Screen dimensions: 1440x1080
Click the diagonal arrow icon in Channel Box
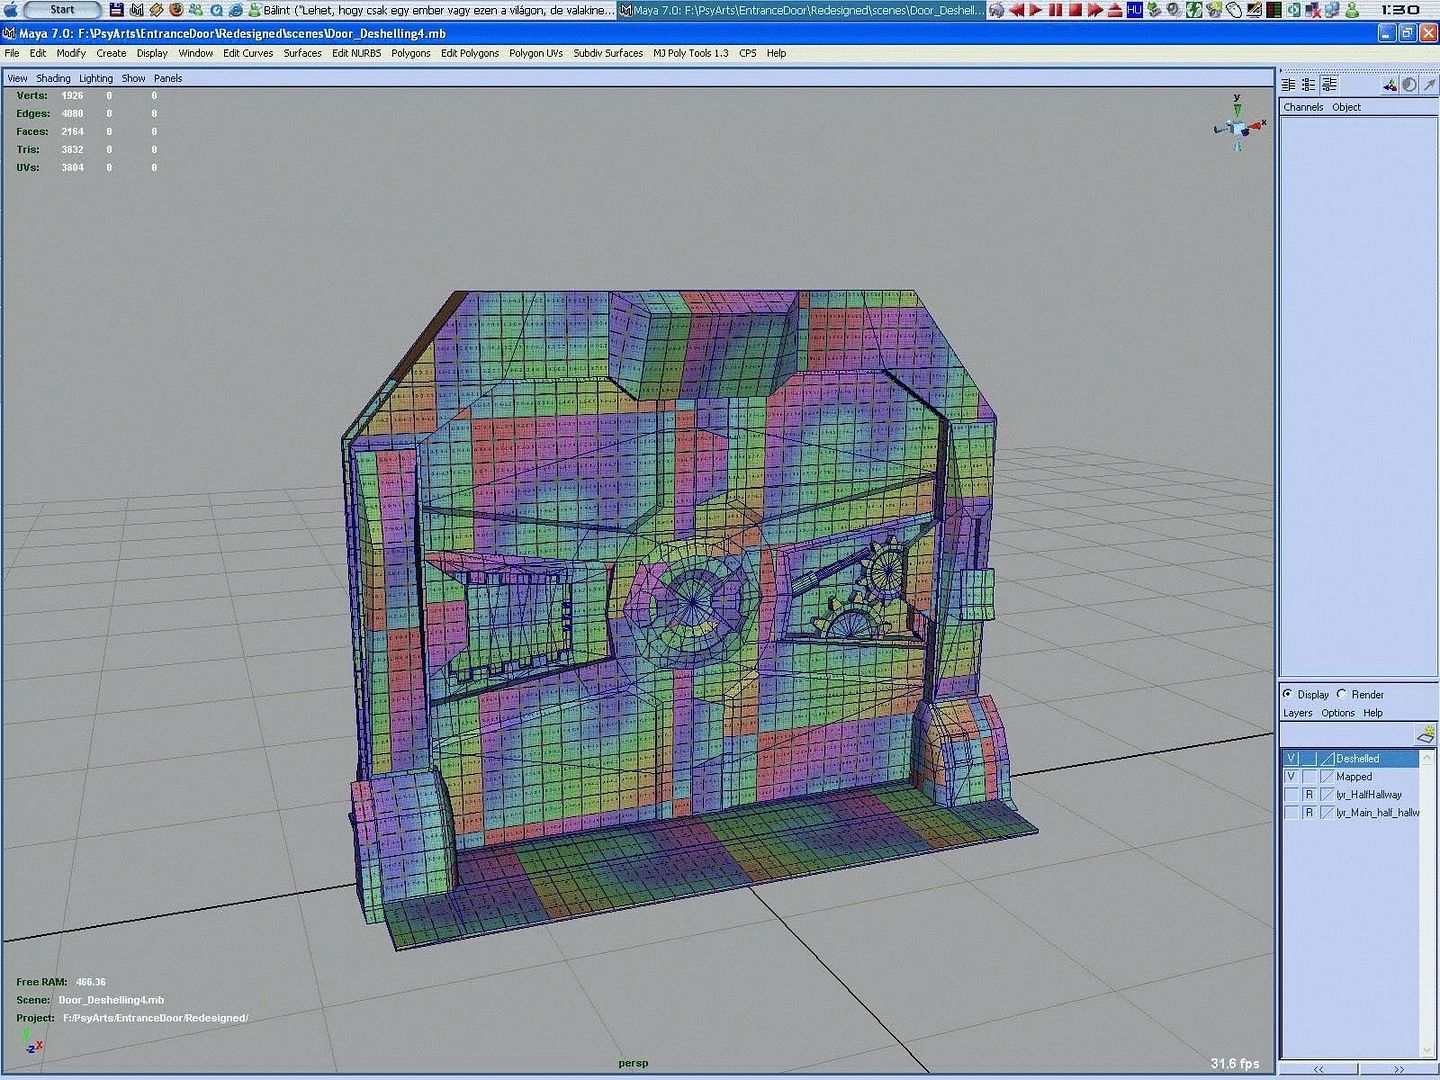point(1429,85)
